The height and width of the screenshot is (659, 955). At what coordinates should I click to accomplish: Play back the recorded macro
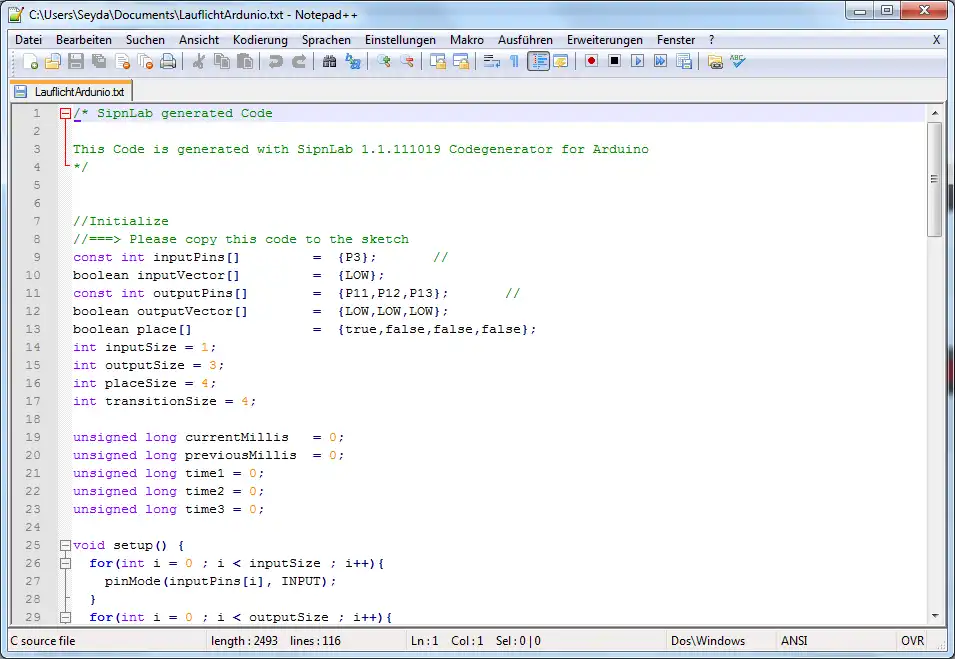(637, 62)
